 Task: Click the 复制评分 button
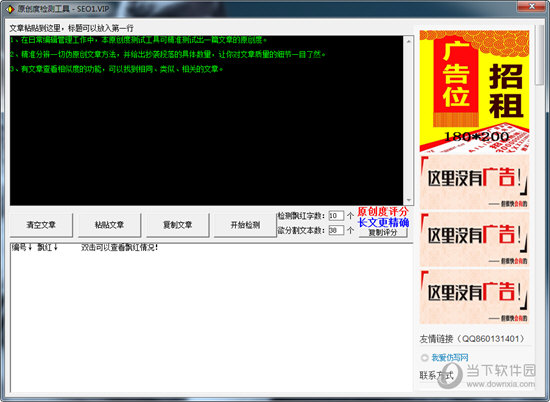coord(383,233)
